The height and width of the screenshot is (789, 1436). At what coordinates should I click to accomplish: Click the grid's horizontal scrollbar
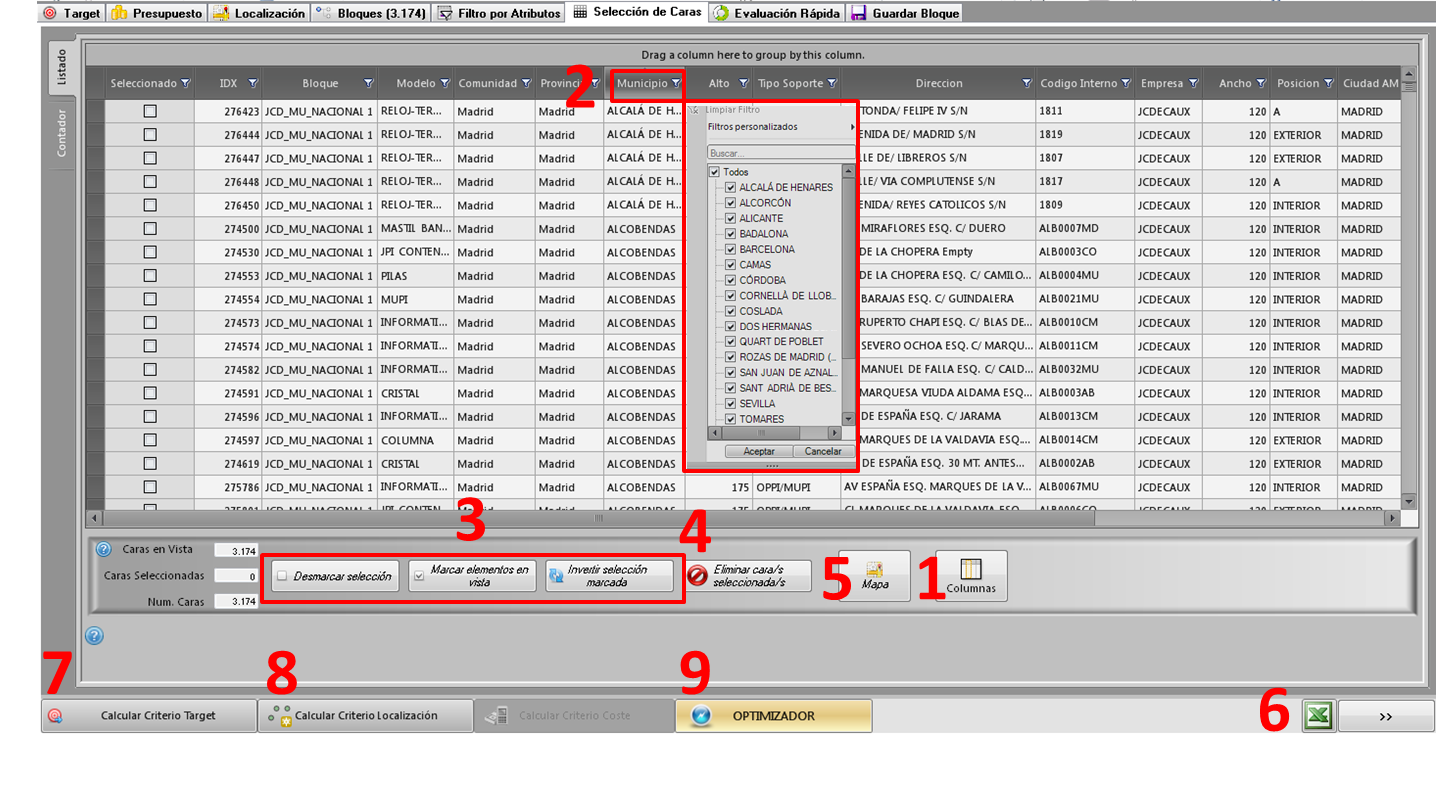(x=600, y=518)
